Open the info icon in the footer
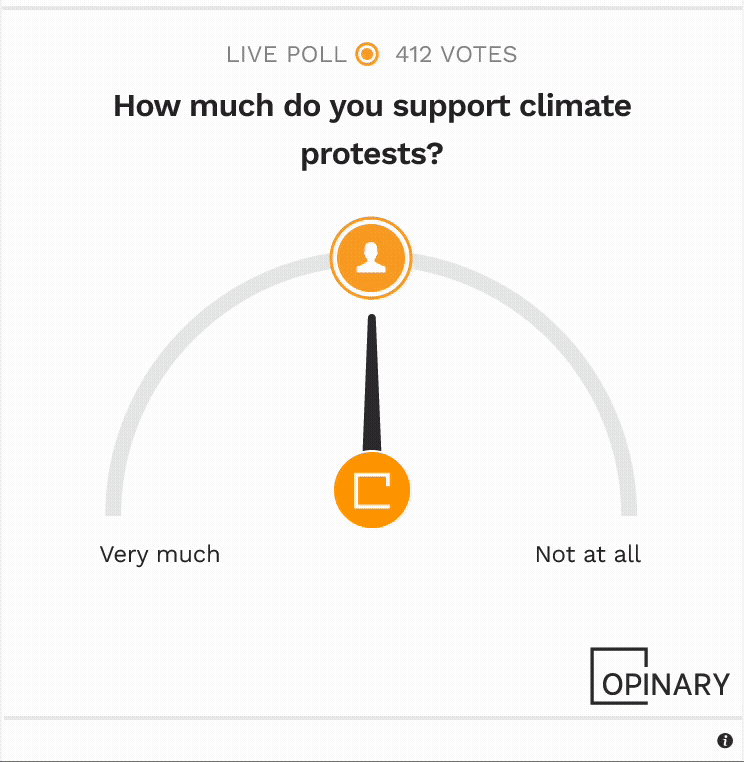Screen dimensions: 744x762 [x=725, y=741]
